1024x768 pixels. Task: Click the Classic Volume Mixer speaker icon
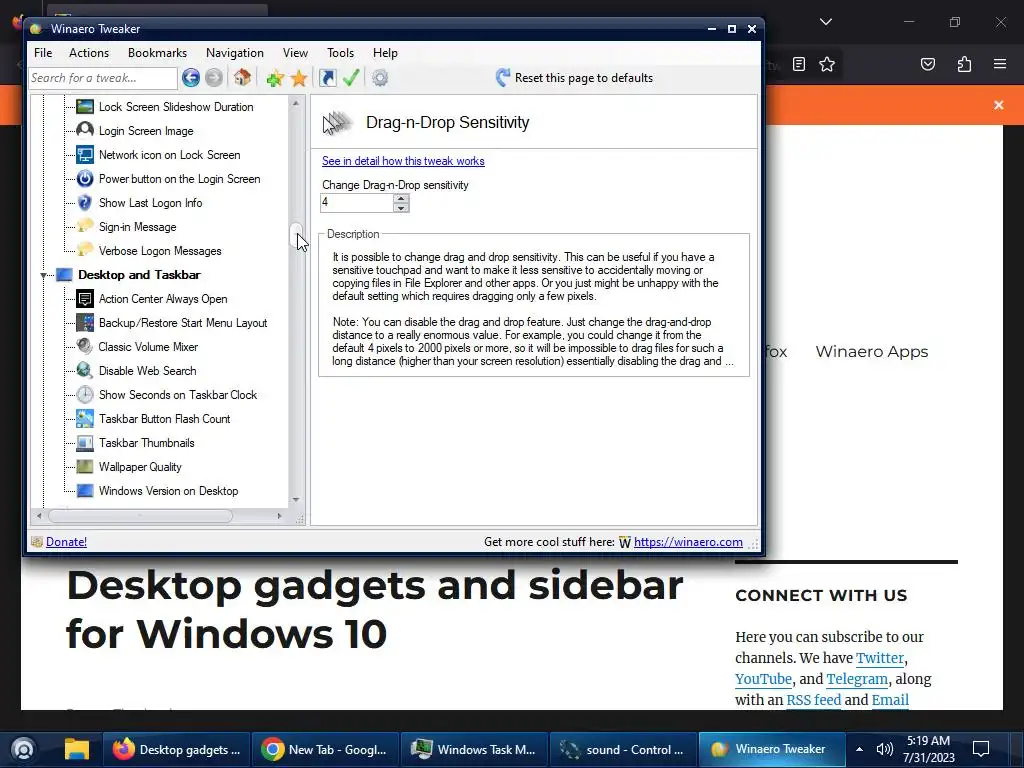click(x=85, y=347)
